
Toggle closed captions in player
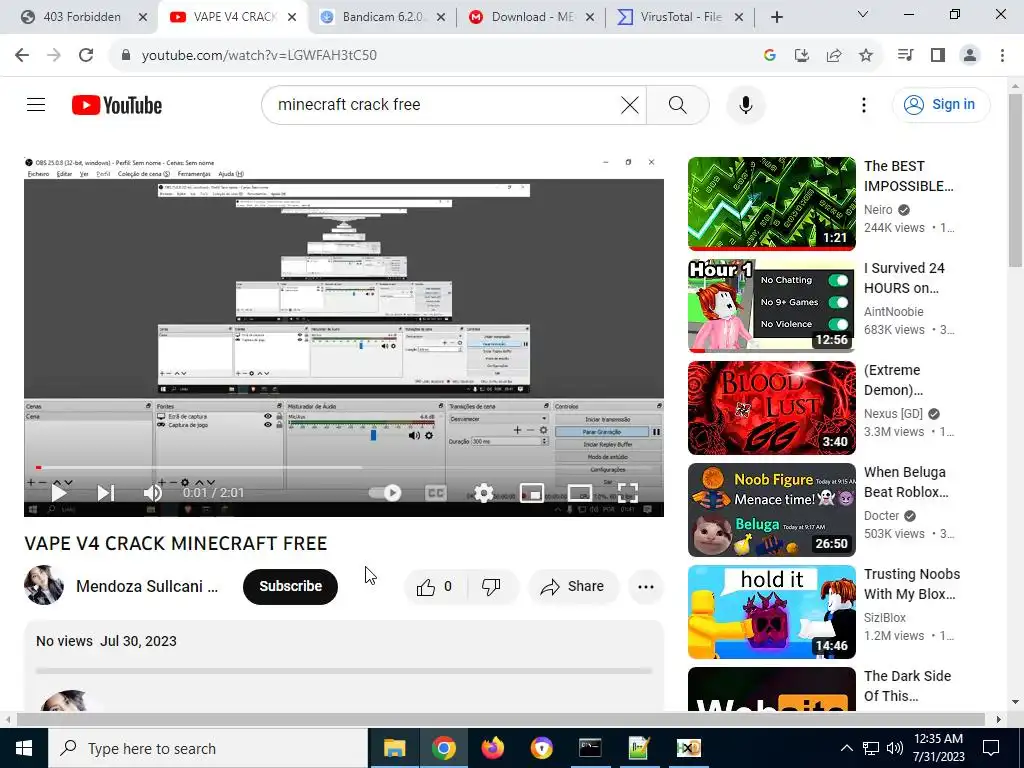pyautogui.click(x=436, y=493)
